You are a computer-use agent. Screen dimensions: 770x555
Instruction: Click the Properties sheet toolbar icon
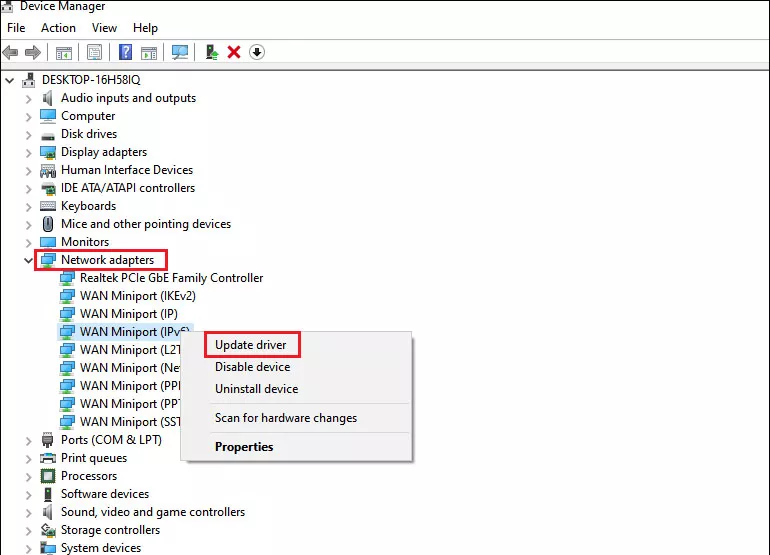[x=94, y=52]
